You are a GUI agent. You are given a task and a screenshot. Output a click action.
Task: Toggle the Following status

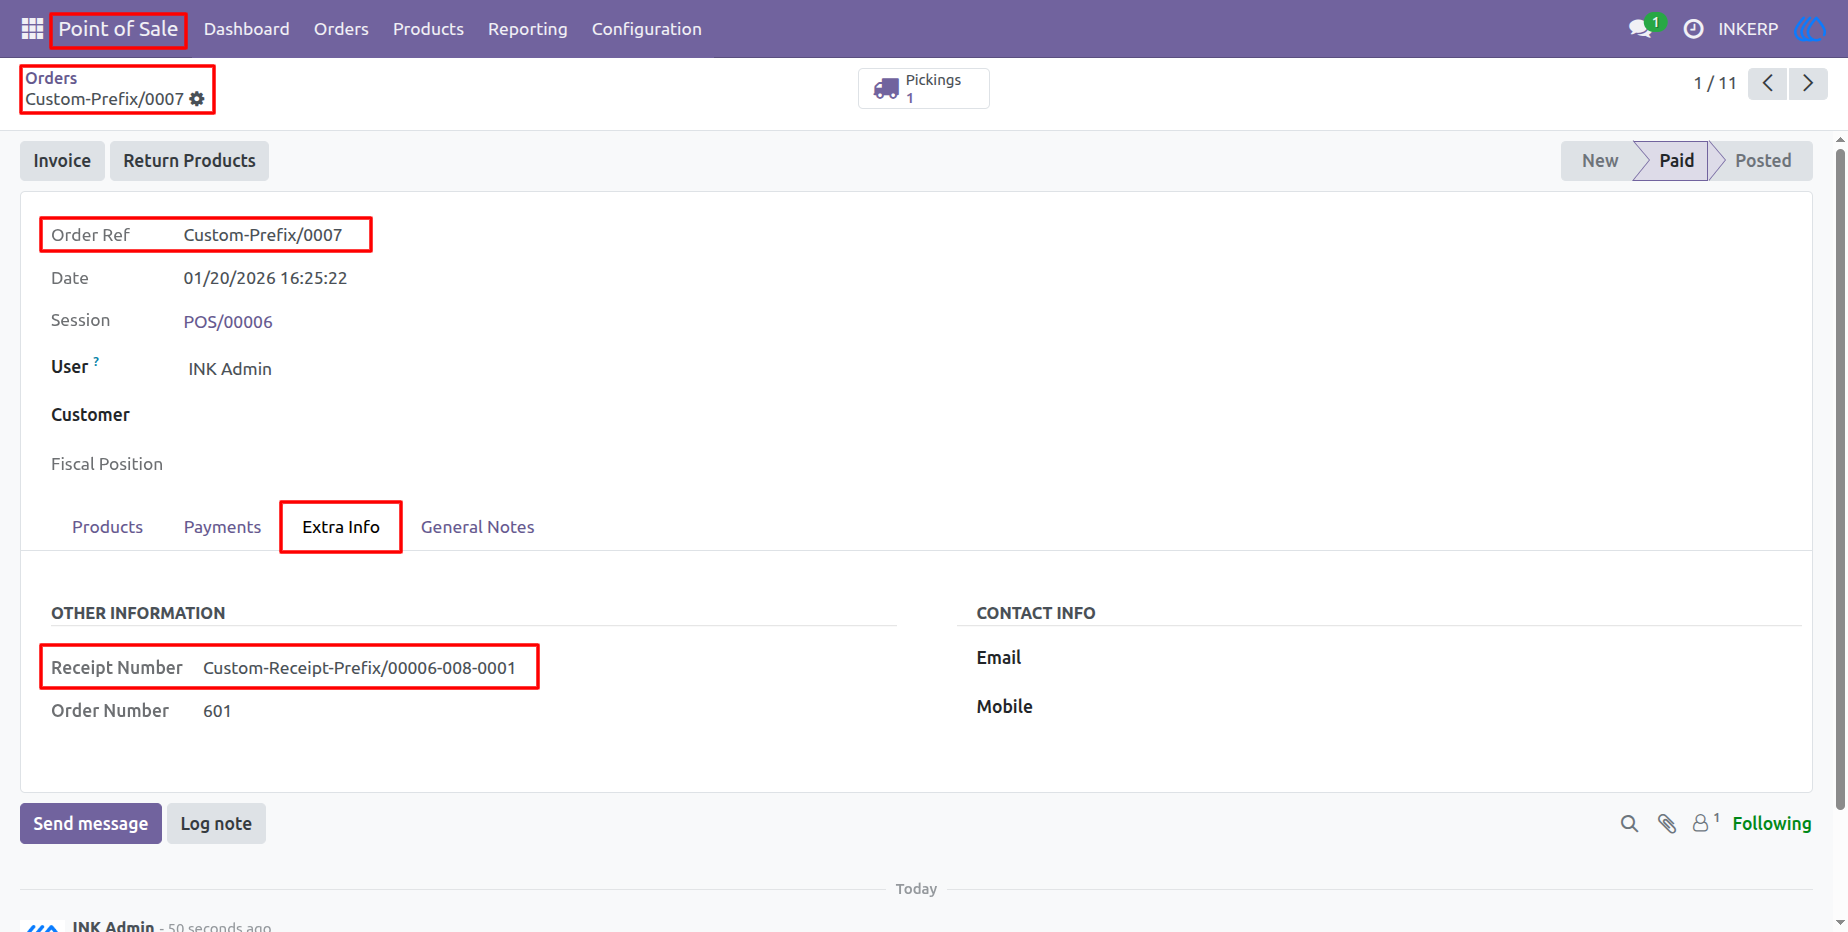(x=1771, y=823)
